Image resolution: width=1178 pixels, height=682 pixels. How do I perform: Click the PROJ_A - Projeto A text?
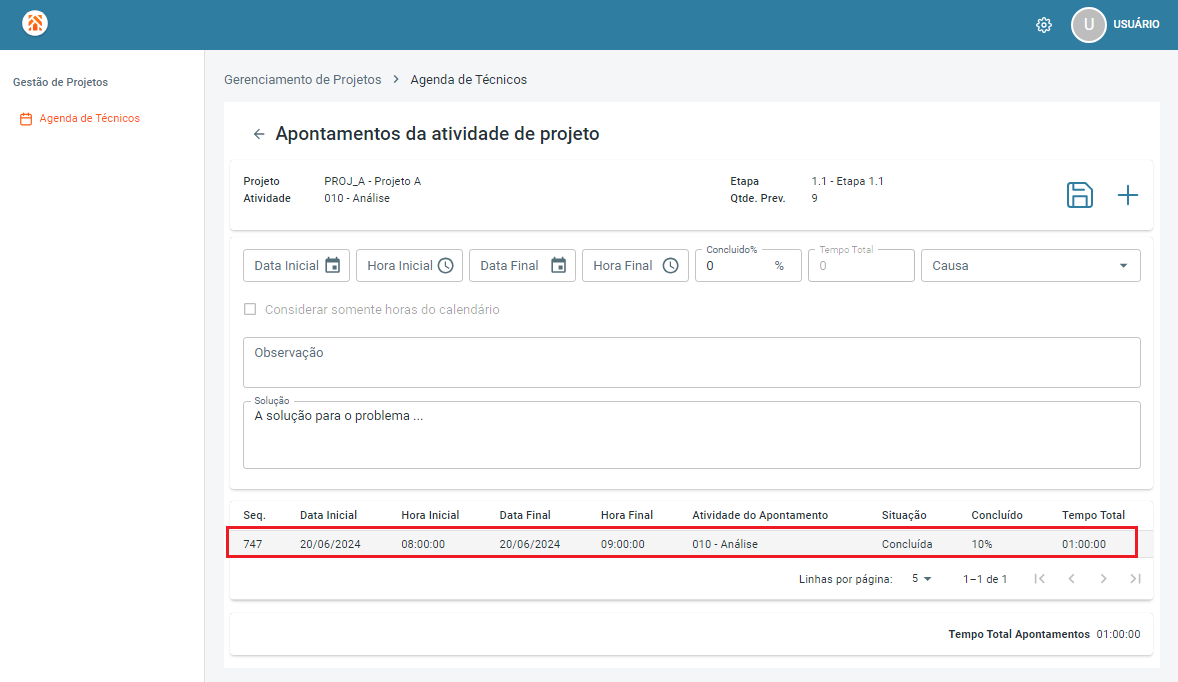(373, 181)
